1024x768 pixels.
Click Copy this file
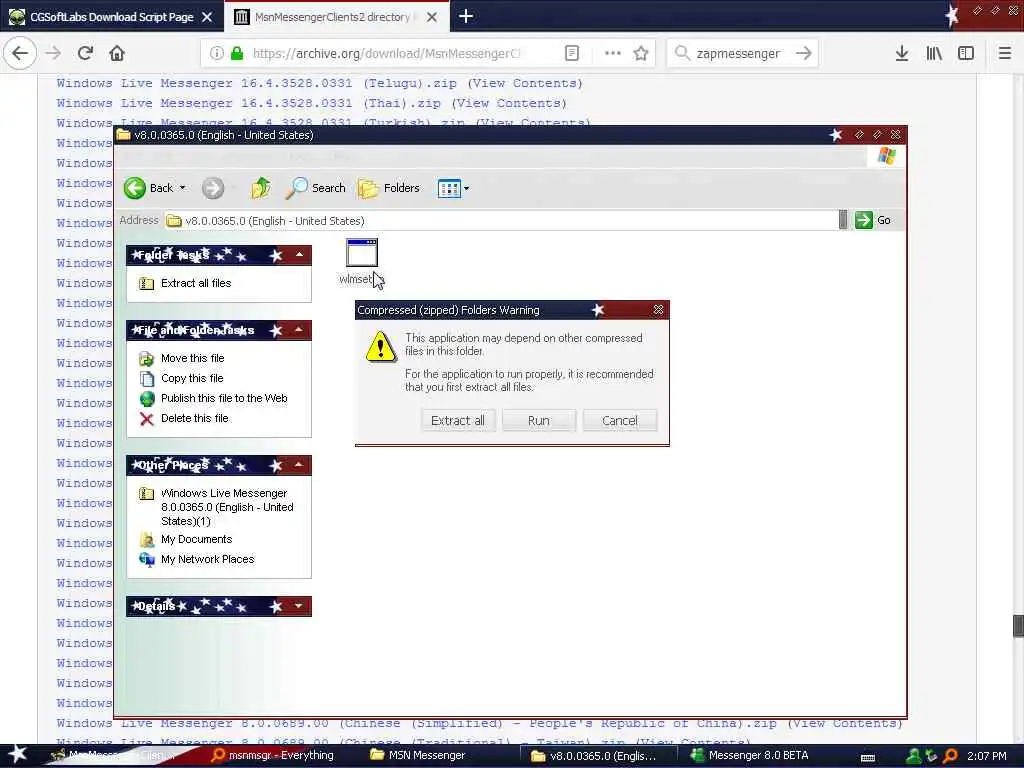click(x=192, y=378)
